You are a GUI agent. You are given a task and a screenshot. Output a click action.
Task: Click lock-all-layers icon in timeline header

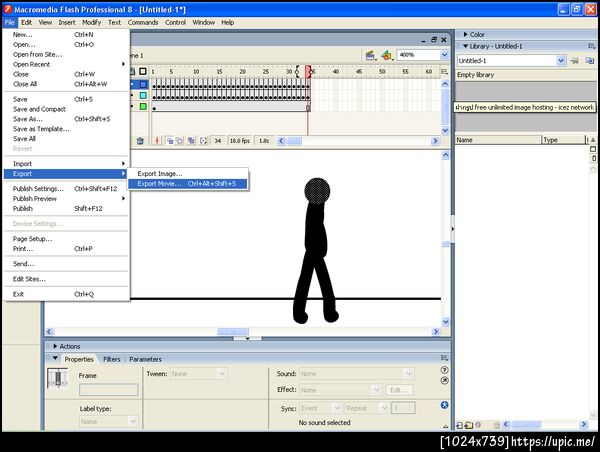click(x=133, y=71)
